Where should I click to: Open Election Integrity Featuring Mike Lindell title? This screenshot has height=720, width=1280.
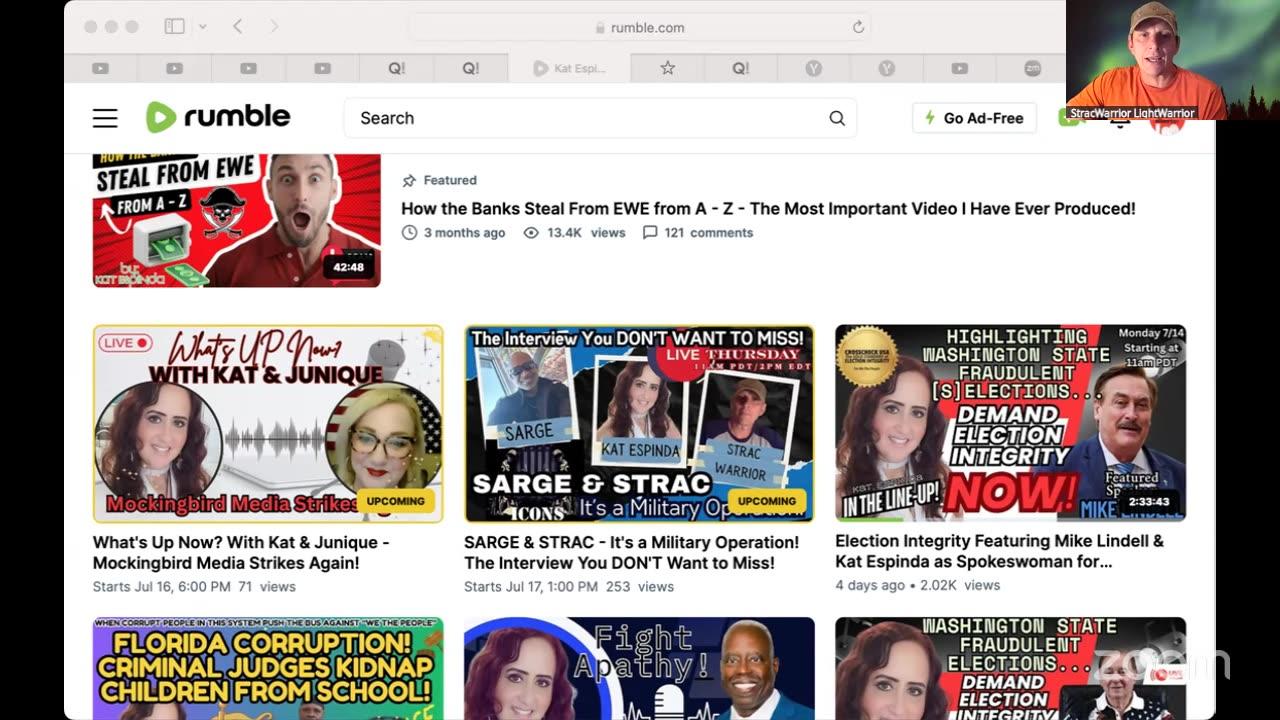click(x=999, y=551)
